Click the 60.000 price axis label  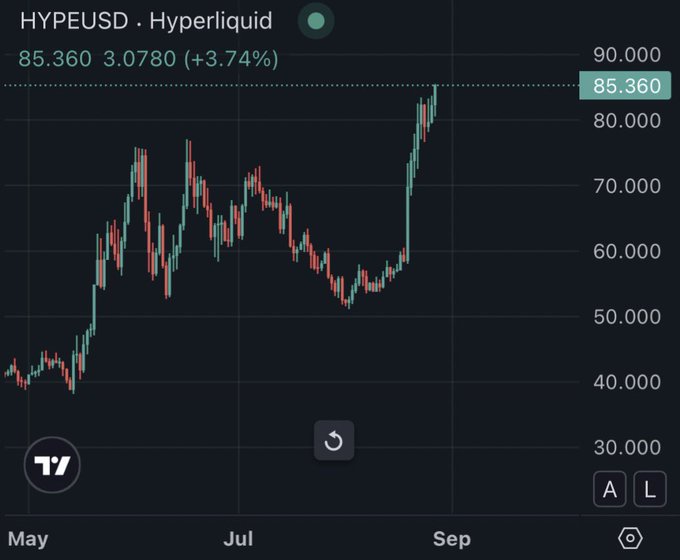coord(627,251)
